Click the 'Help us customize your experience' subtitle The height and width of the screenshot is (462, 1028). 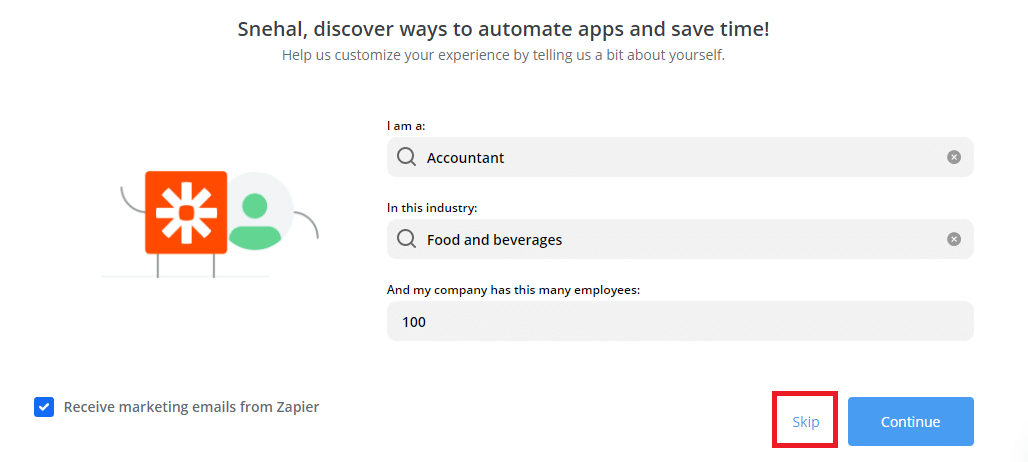503,55
